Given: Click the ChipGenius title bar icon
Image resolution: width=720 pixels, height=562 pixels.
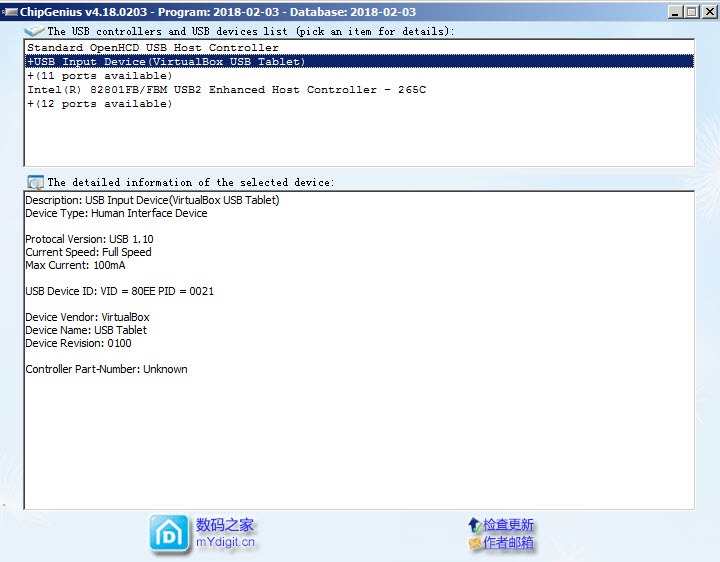Looking at the screenshot, I should pyautogui.click(x=10, y=12).
